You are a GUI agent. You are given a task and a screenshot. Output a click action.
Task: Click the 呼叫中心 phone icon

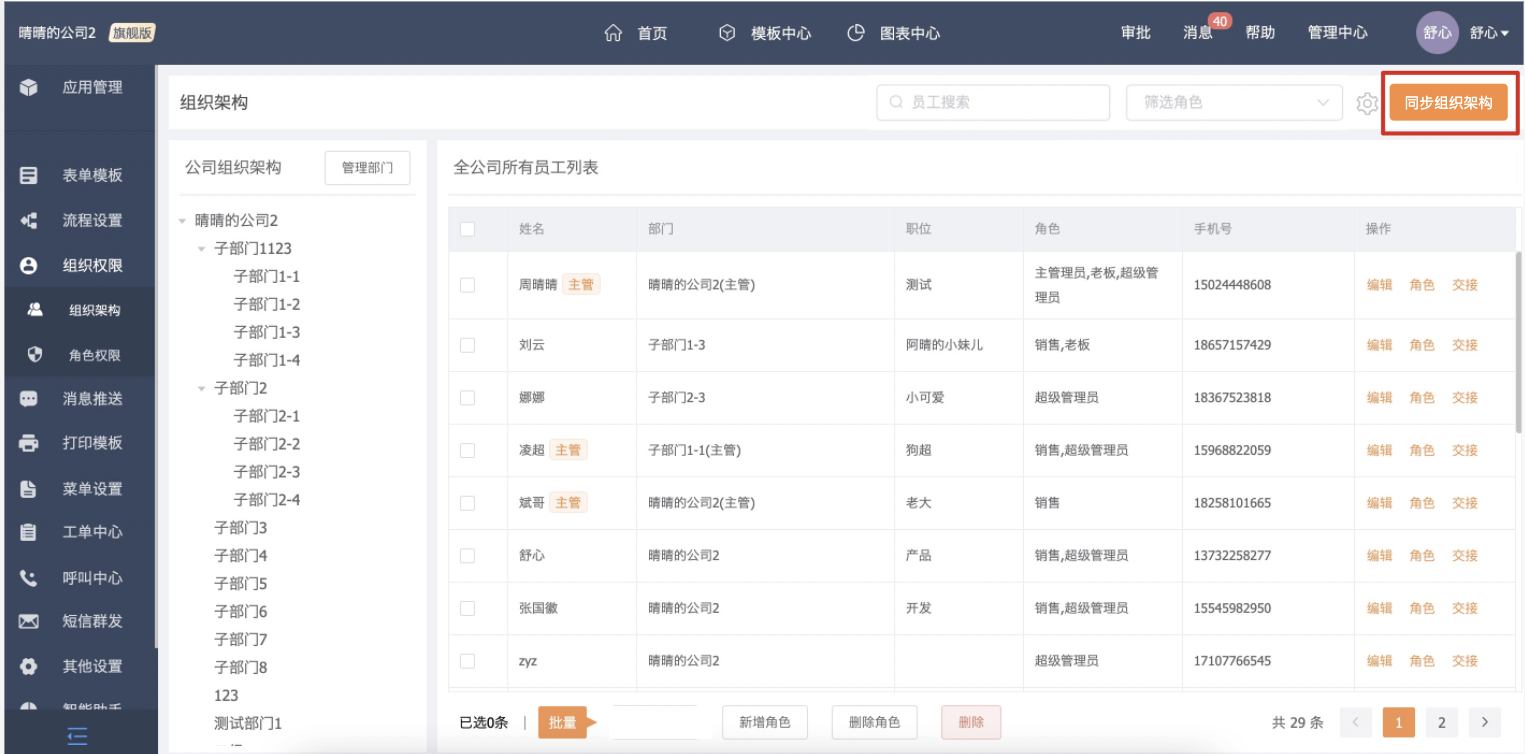click(x=29, y=578)
